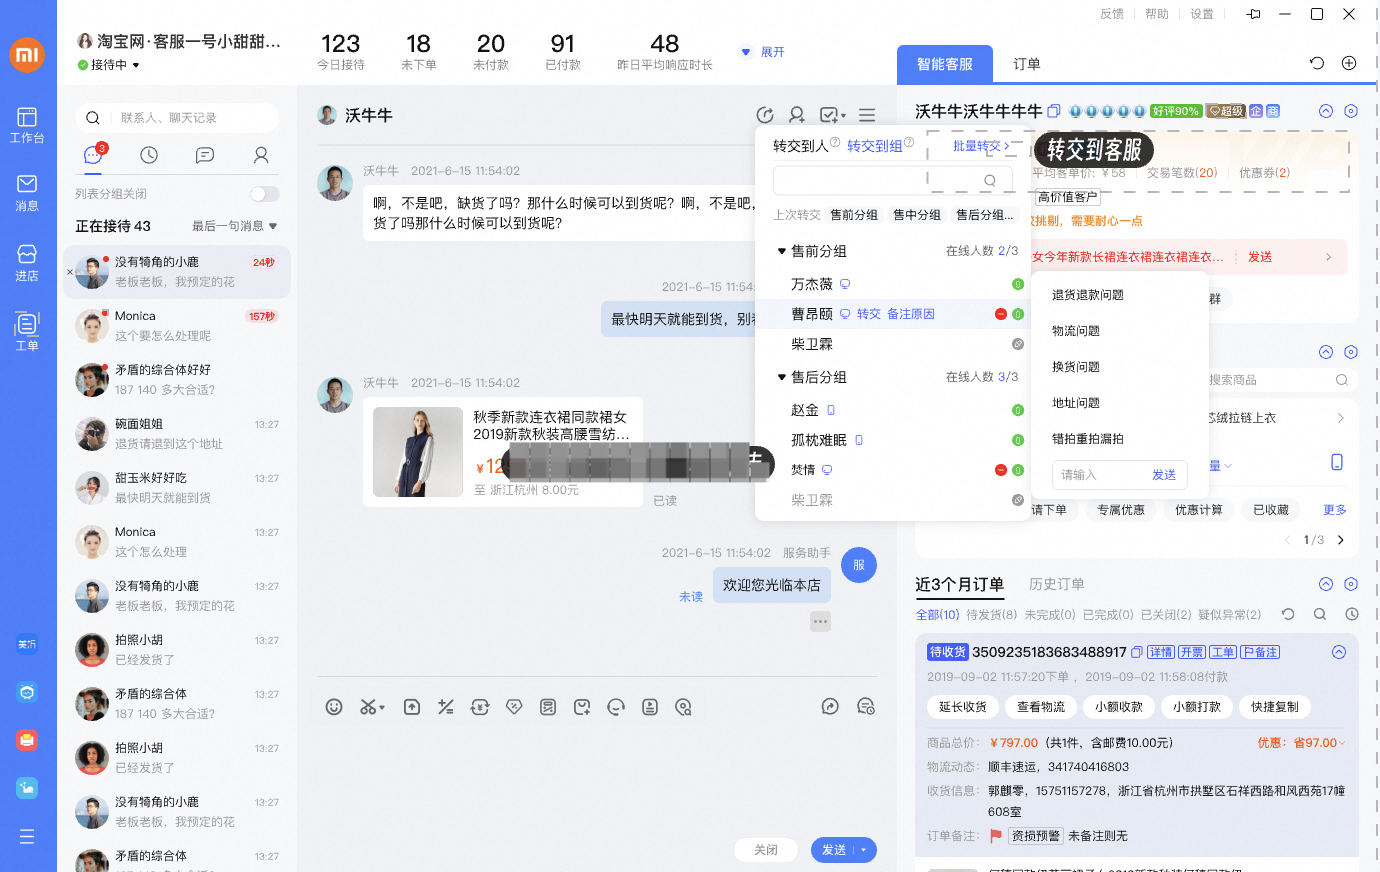
Task: Click the 请输入 custom reason field
Action: pyautogui.click(x=1096, y=475)
